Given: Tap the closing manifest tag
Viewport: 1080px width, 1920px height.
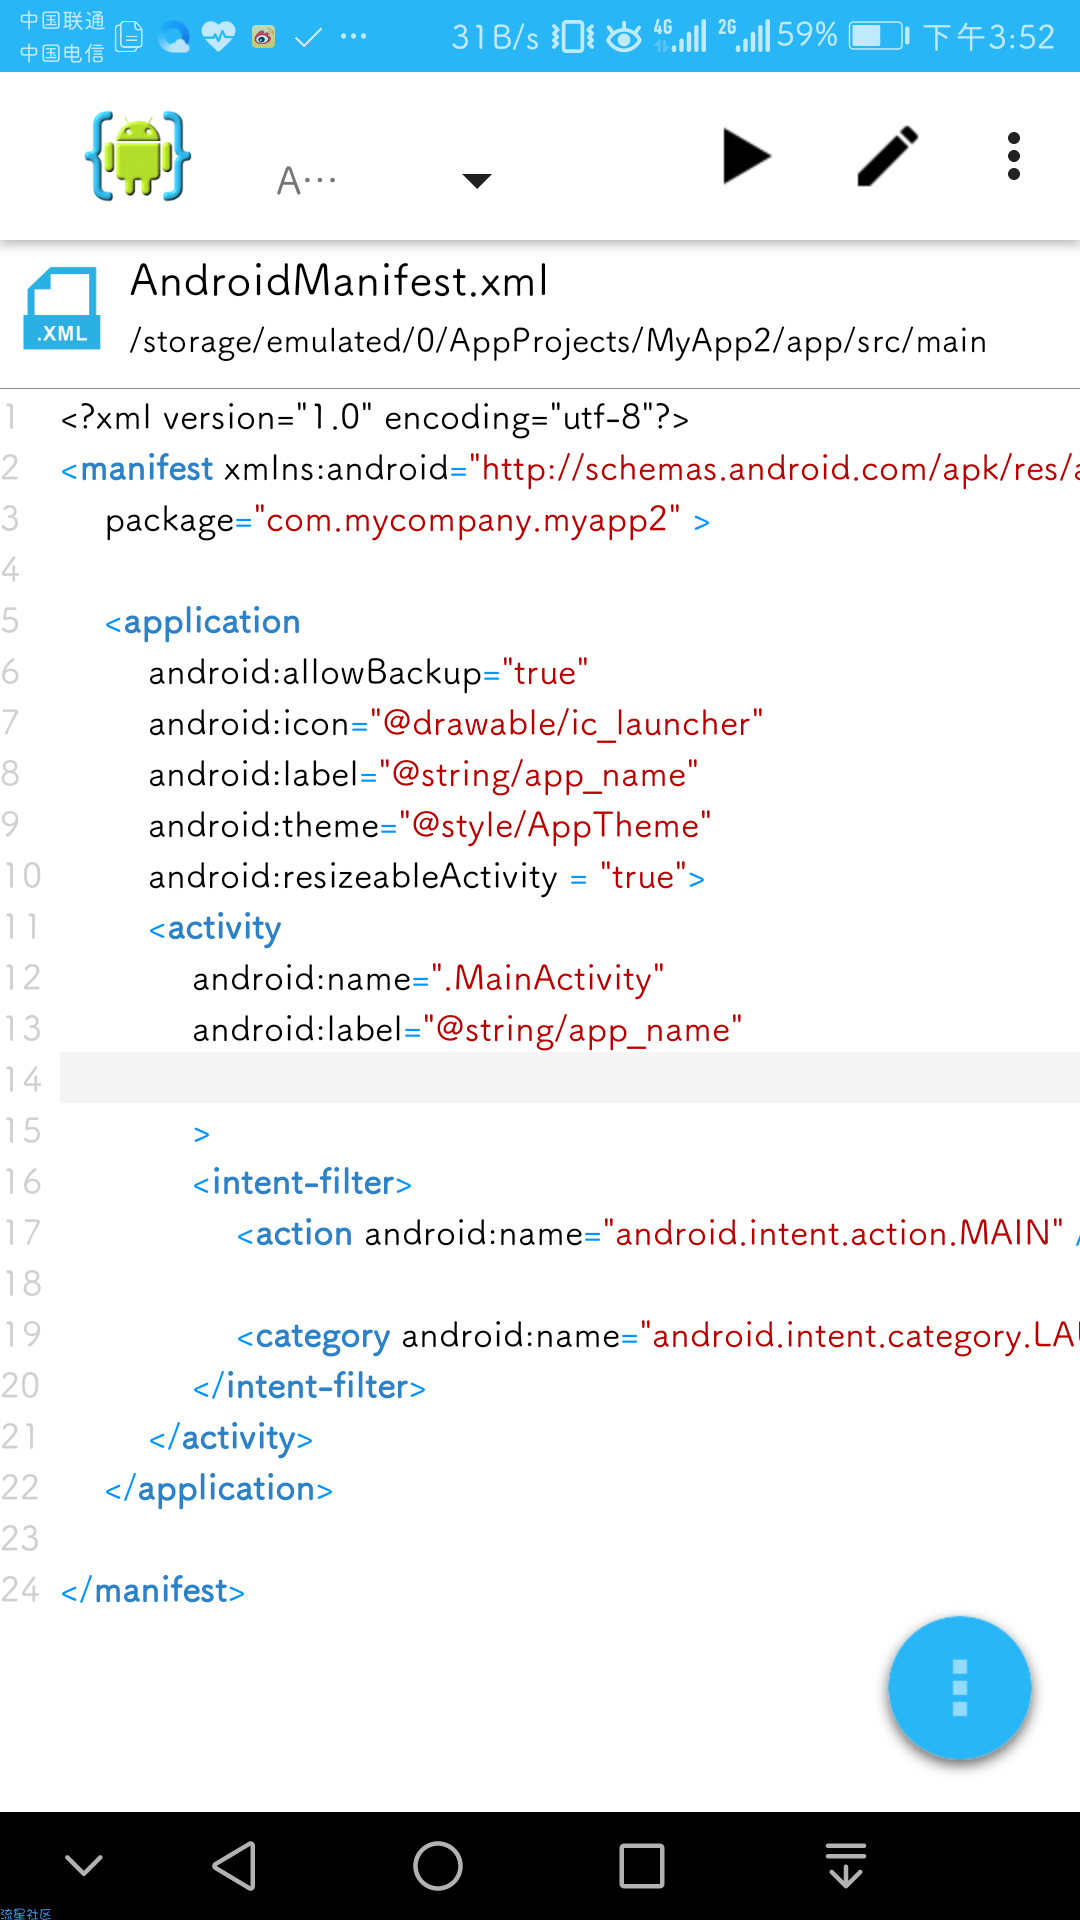Looking at the screenshot, I should coord(153,1590).
